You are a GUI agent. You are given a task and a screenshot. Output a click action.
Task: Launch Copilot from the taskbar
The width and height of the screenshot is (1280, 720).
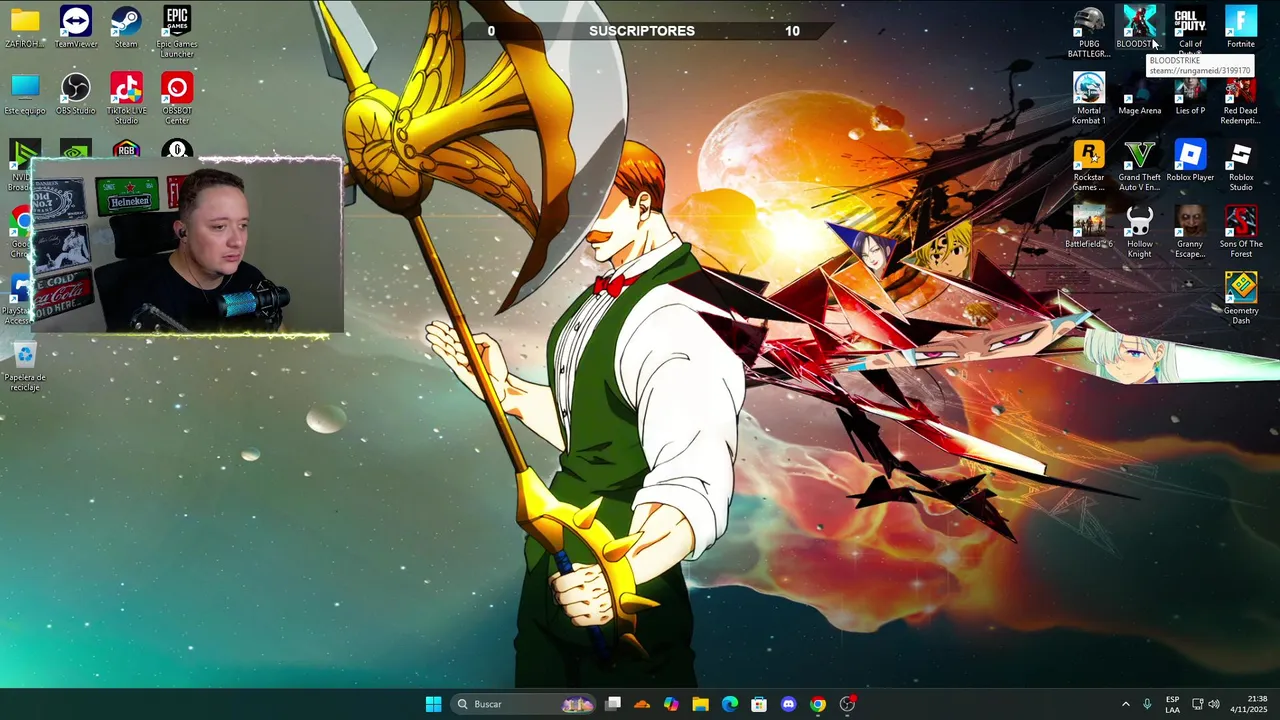coord(671,704)
